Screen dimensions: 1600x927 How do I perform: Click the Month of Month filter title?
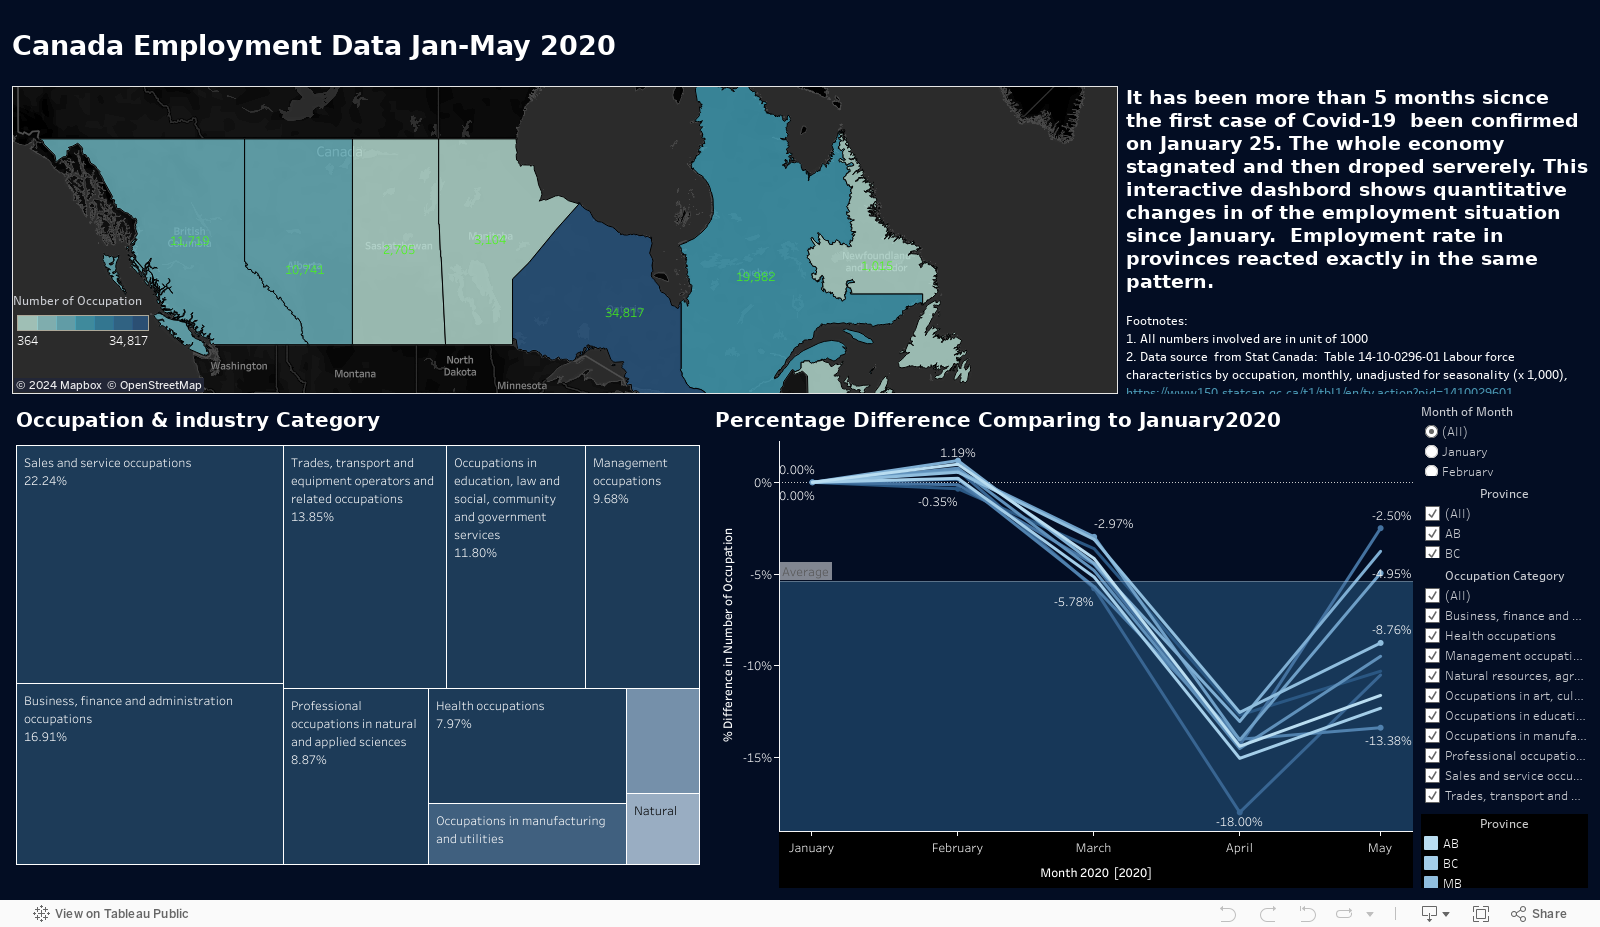tap(1467, 412)
